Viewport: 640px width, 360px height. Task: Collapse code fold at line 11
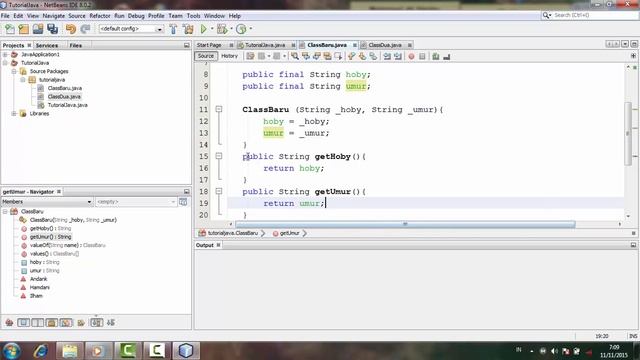[x=219, y=109]
